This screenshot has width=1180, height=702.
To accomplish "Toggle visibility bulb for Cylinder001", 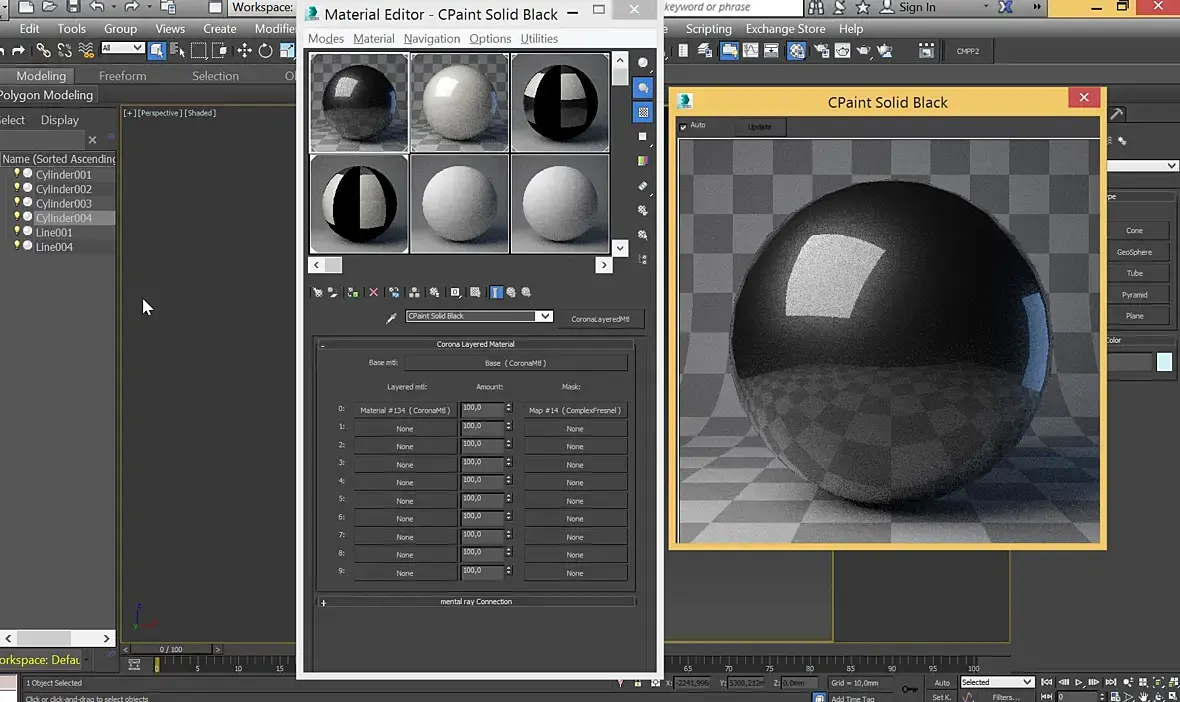I will pyautogui.click(x=17, y=174).
